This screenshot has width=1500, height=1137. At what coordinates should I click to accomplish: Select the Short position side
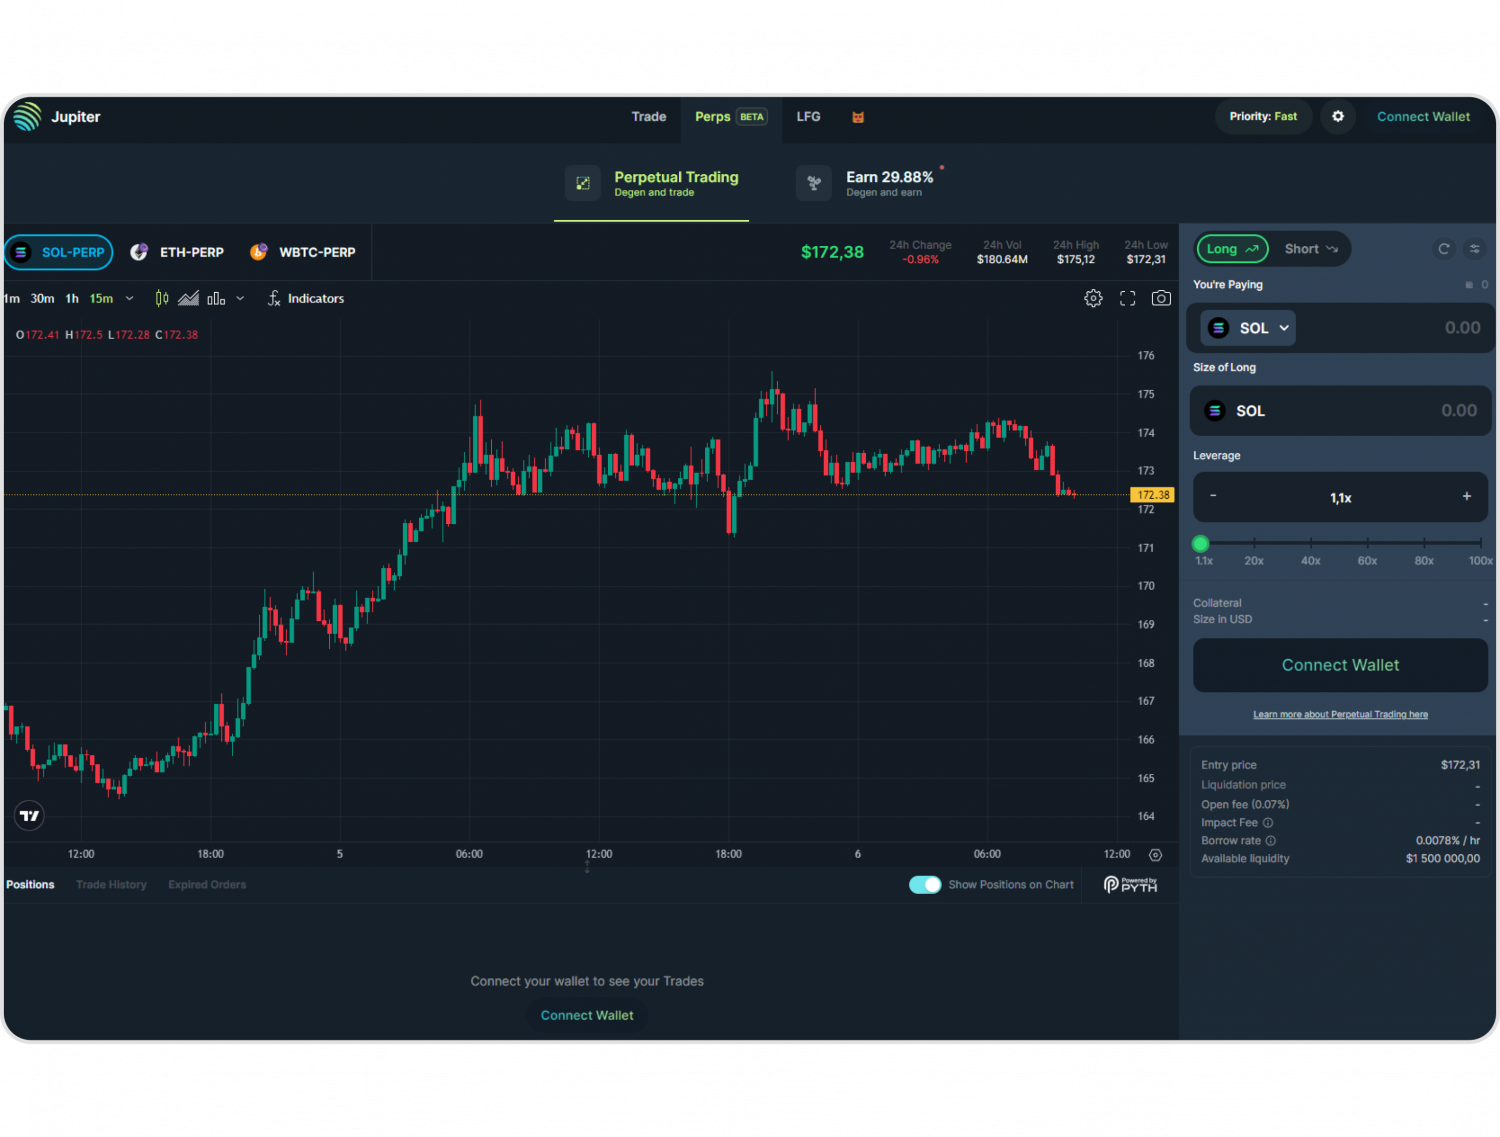coord(1311,249)
